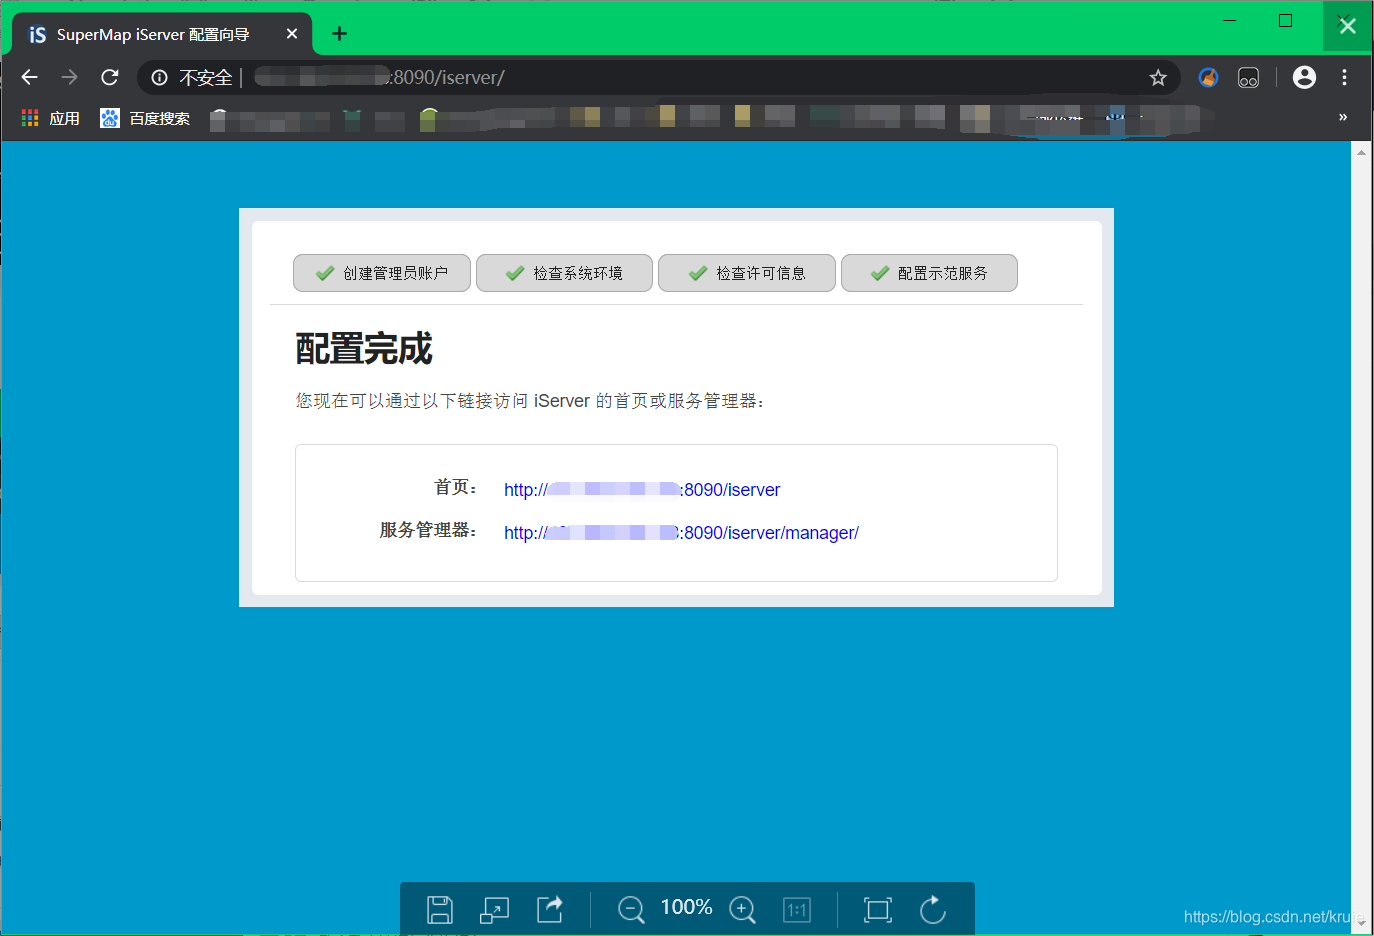Viewport: 1374px width, 936px height.
Task: Zoom in with the plus magnifier
Action: click(742, 910)
